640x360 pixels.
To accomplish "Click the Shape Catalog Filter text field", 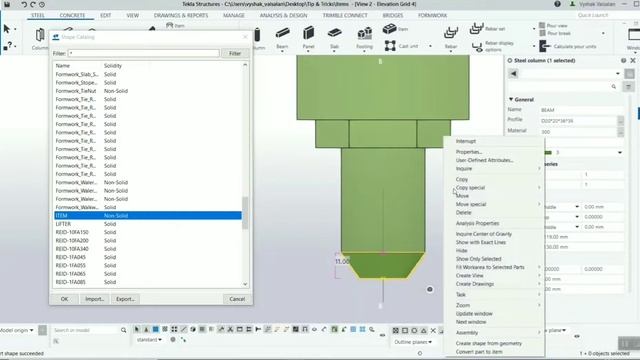I will pos(144,53).
